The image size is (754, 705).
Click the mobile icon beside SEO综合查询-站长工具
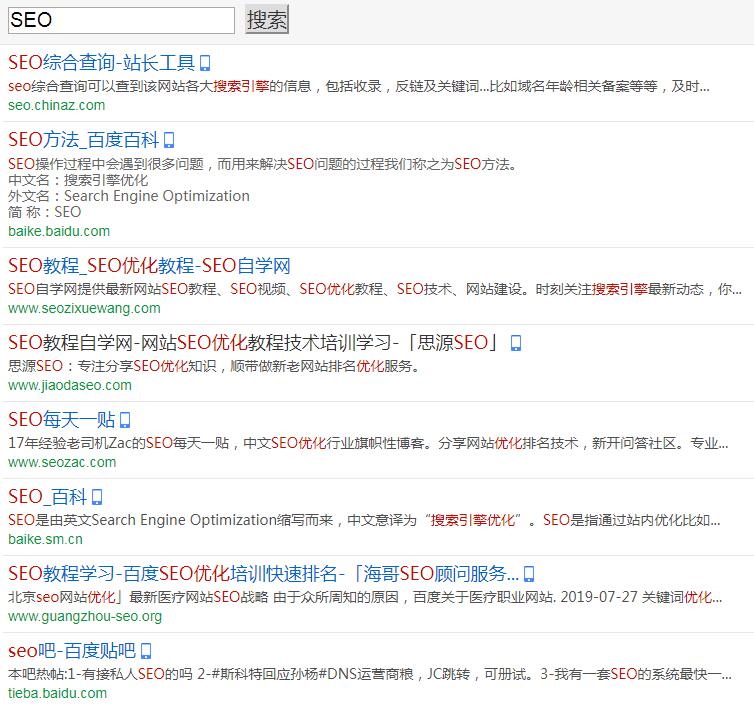(205, 63)
